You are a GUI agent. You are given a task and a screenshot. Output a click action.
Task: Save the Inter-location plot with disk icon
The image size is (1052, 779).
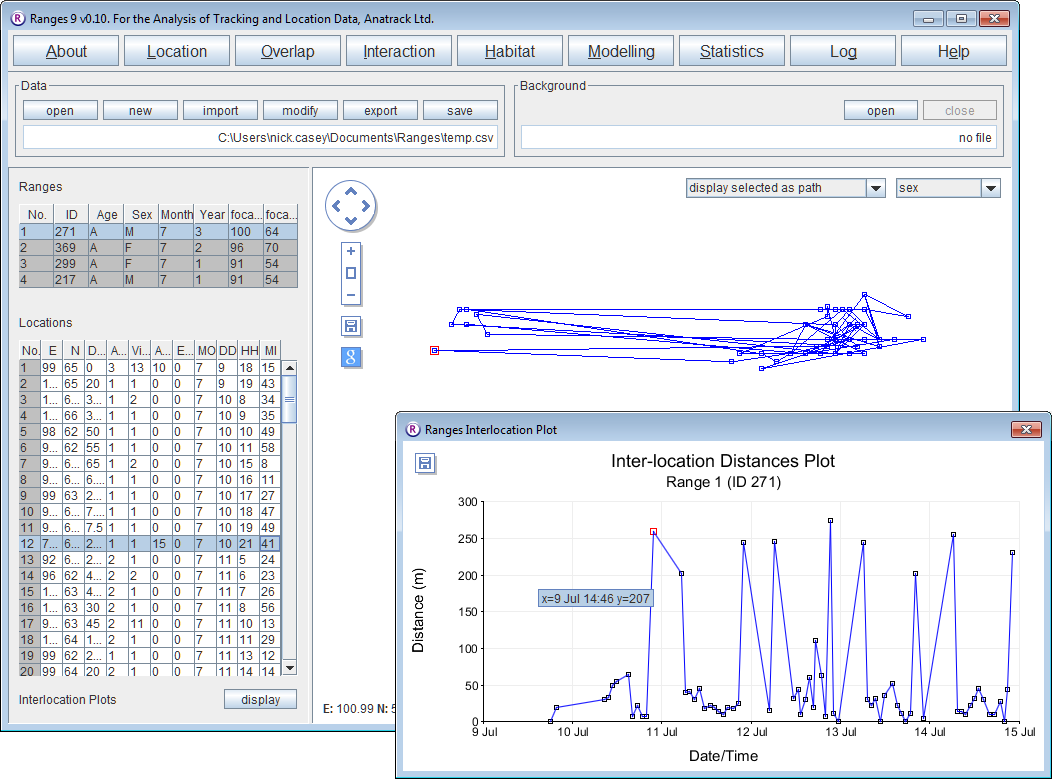point(425,463)
